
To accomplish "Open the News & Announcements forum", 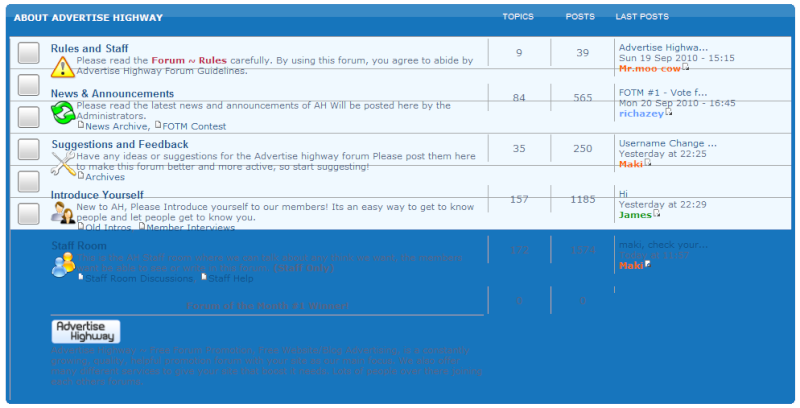I will point(112,94).
